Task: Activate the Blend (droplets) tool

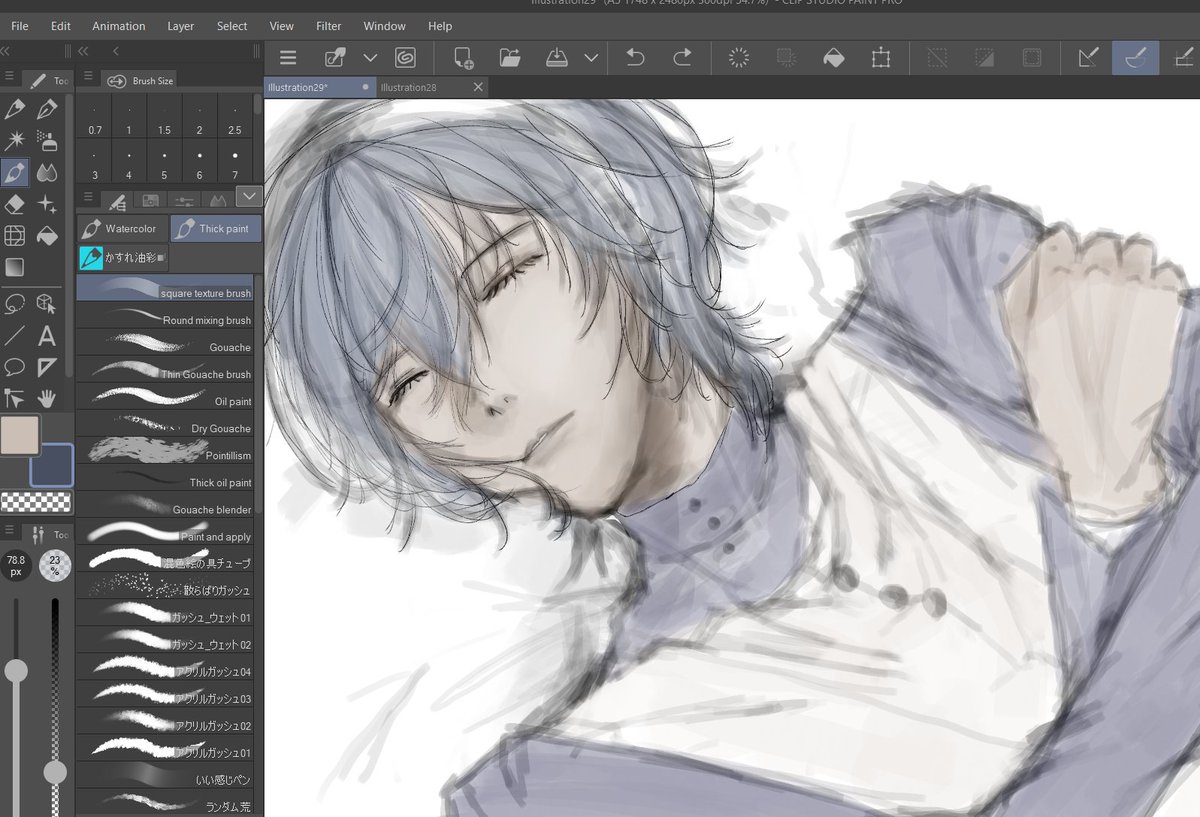Action: coord(46,172)
